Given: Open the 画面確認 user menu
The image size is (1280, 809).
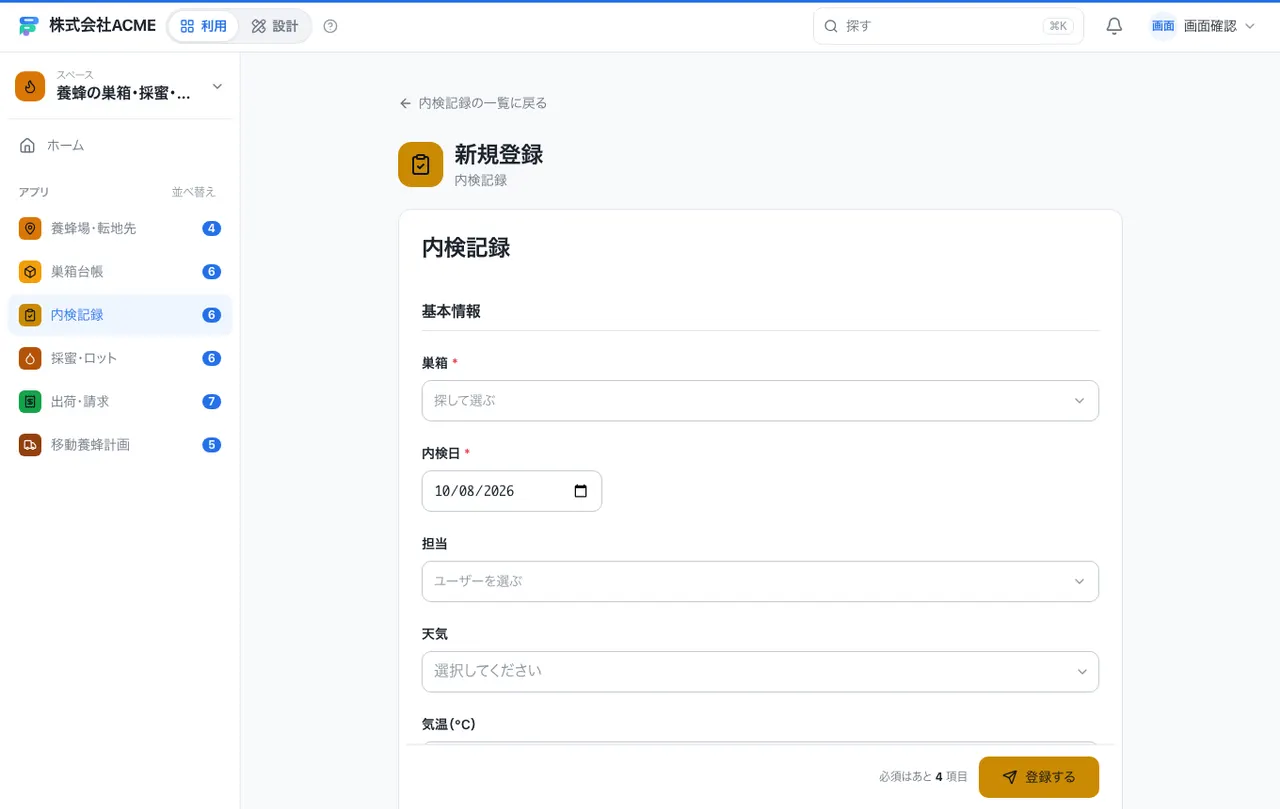Looking at the screenshot, I should click(1203, 26).
